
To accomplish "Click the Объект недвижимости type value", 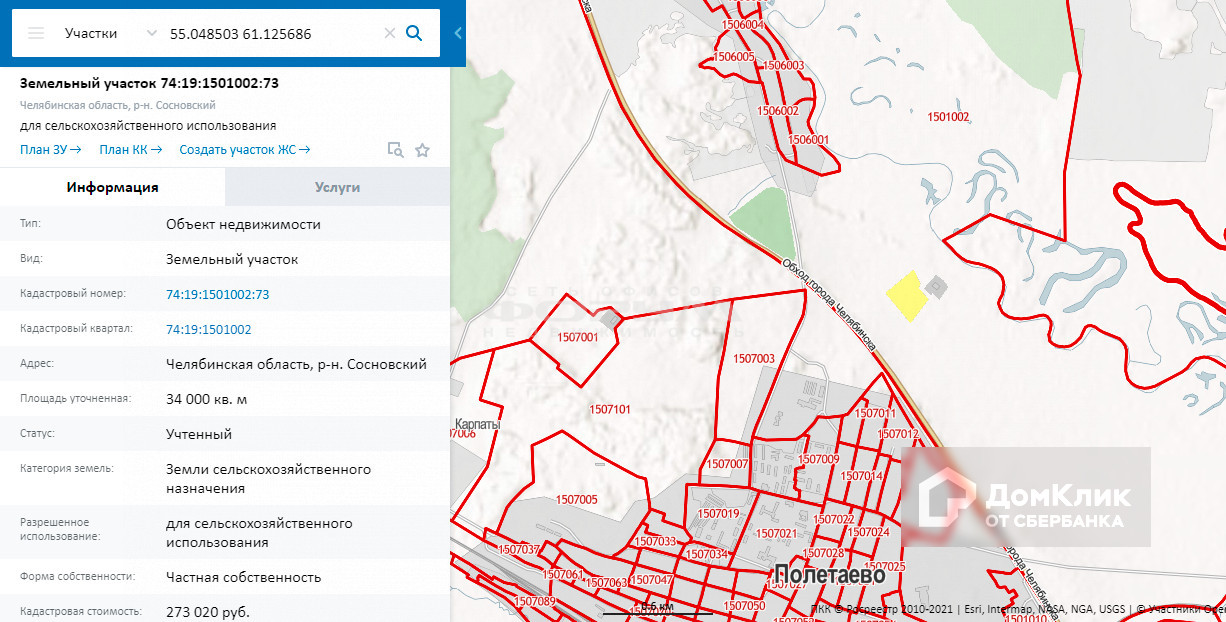I will (243, 224).
